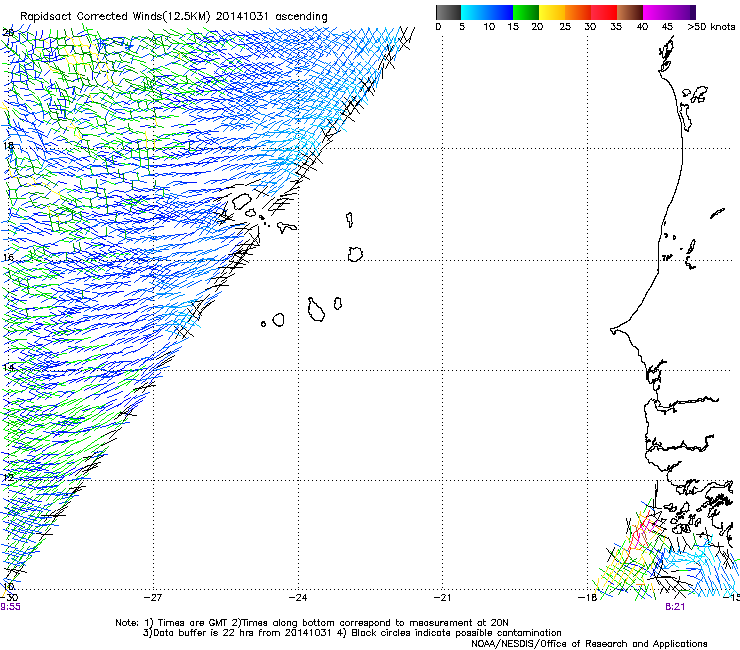Click the '16' latitude axis label
The height and width of the screenshot is (650, 740).
pyautogui.click(x=8, y=258)
